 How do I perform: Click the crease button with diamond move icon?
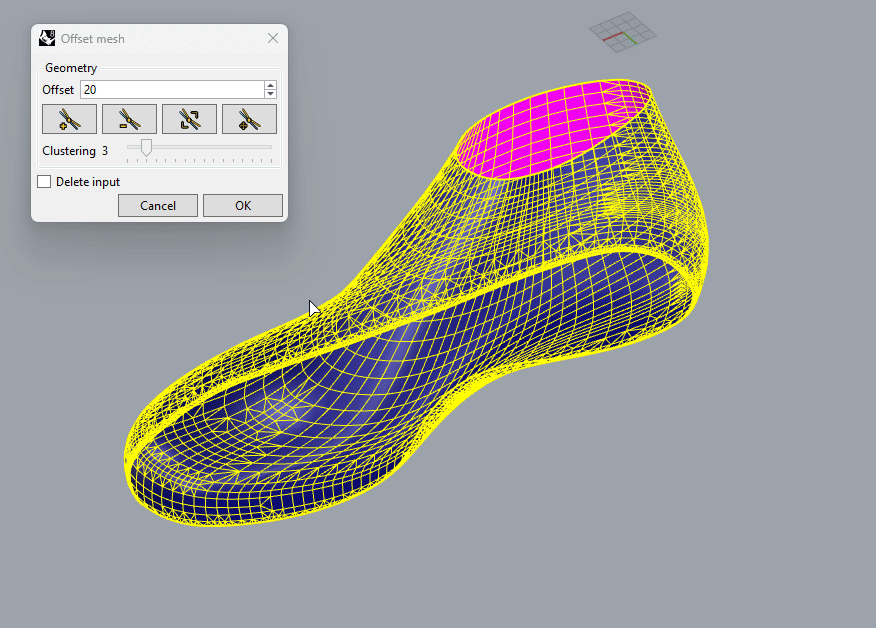click(249, 119)
